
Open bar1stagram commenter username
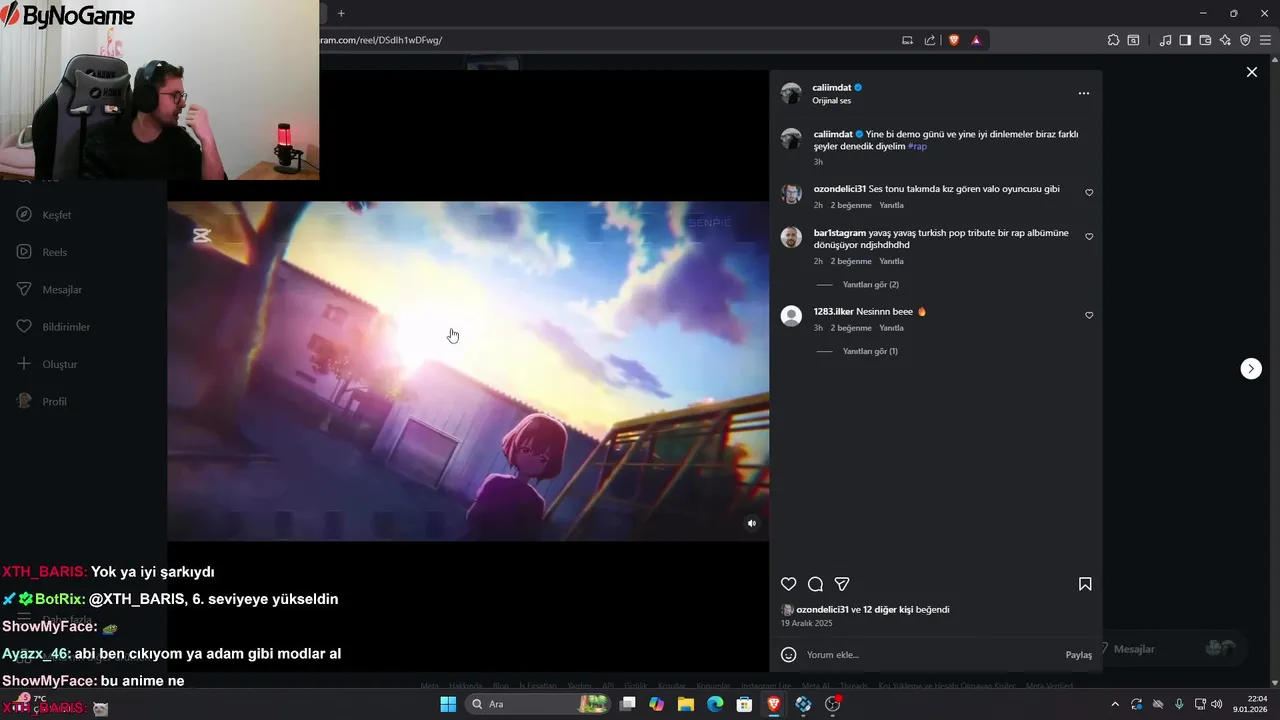(x=839, y=233)
